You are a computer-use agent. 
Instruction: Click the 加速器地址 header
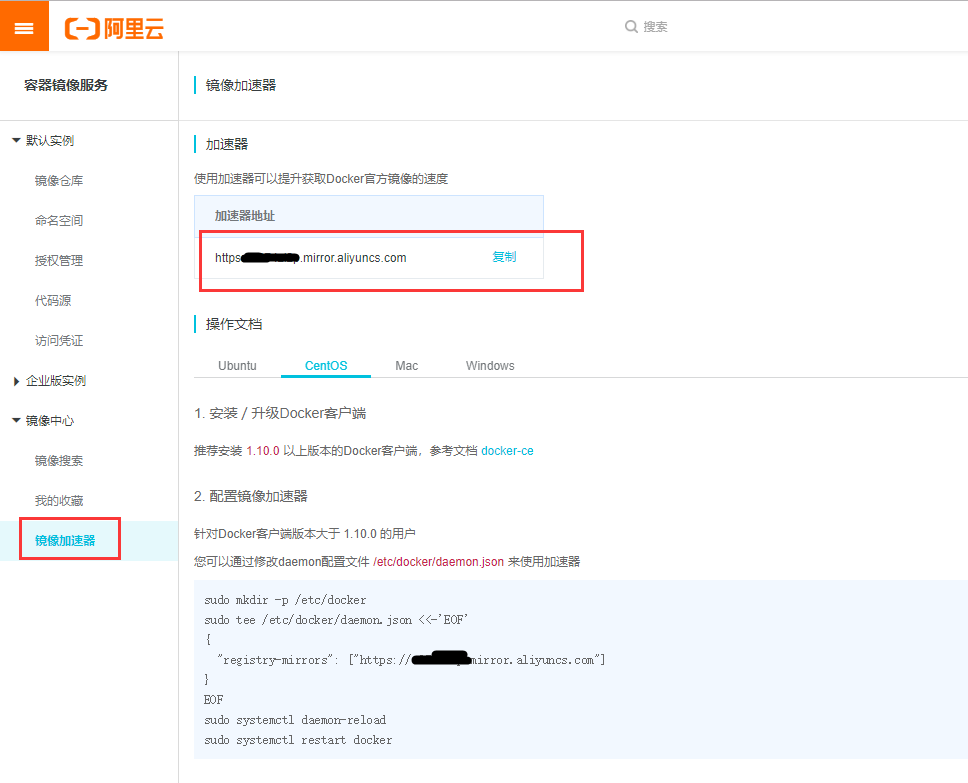tap(244, 216)
